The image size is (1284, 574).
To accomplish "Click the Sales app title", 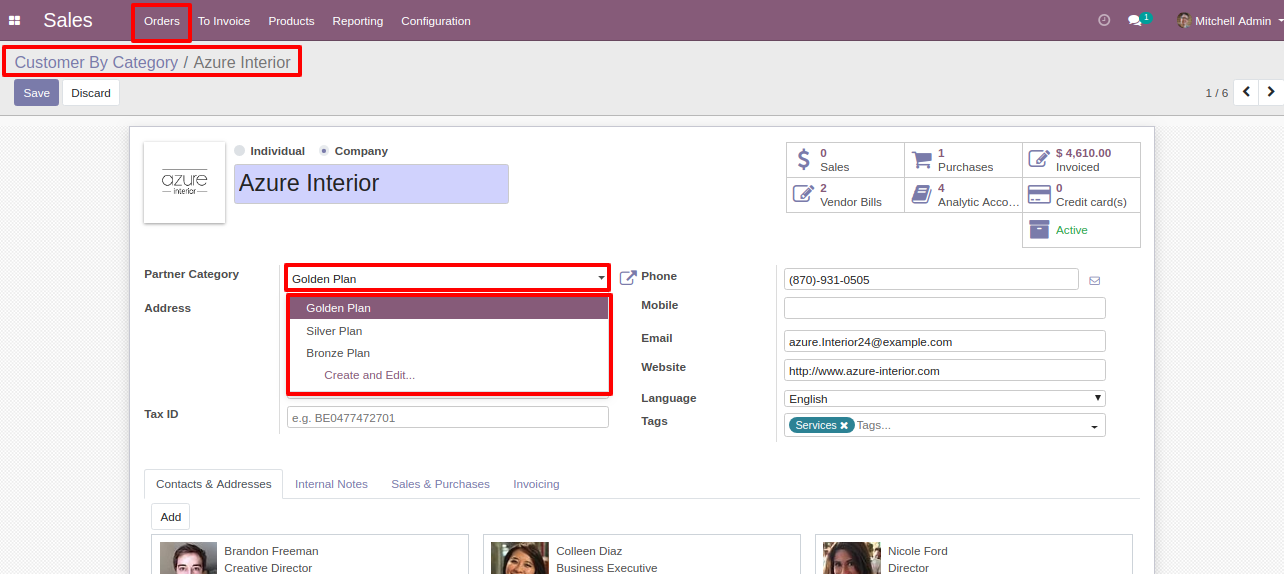I will pyautogui.click(x=68, y=20).
